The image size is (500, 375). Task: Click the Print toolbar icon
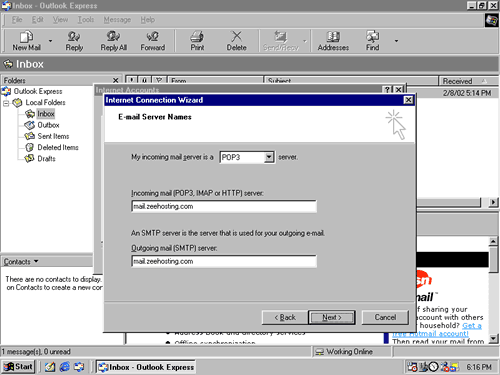pyautogui.click(x=197, y=41)
